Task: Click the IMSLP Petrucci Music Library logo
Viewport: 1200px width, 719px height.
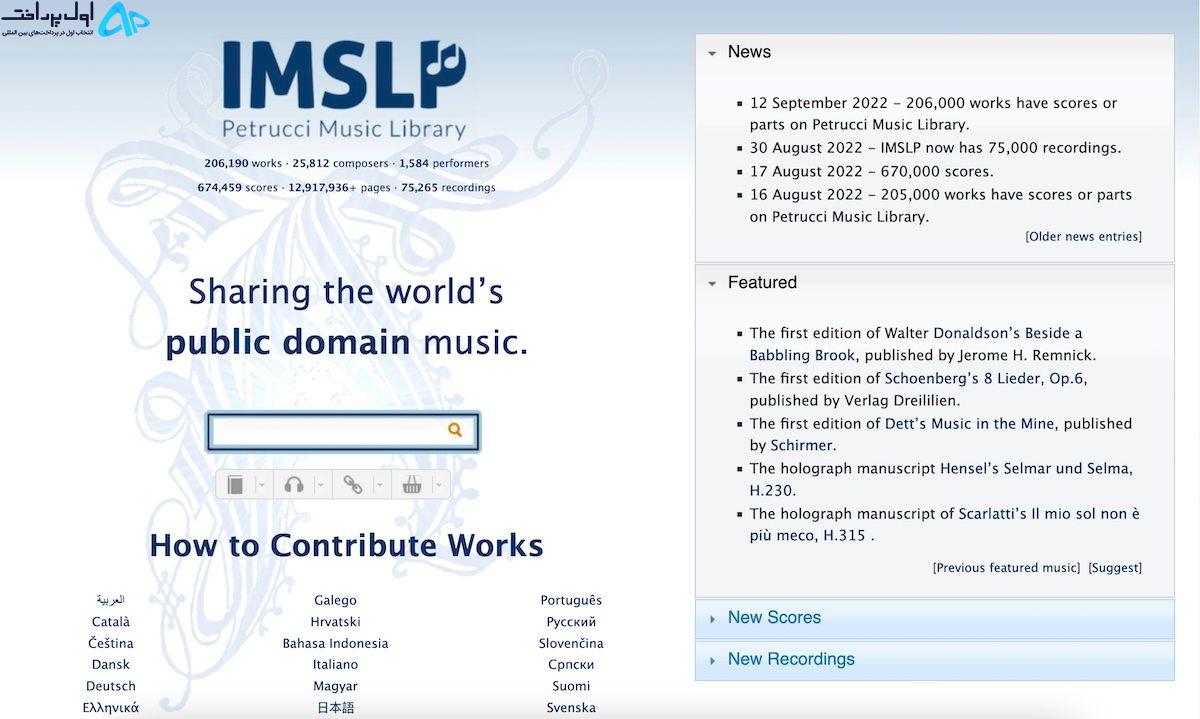Action: point(344,89)
